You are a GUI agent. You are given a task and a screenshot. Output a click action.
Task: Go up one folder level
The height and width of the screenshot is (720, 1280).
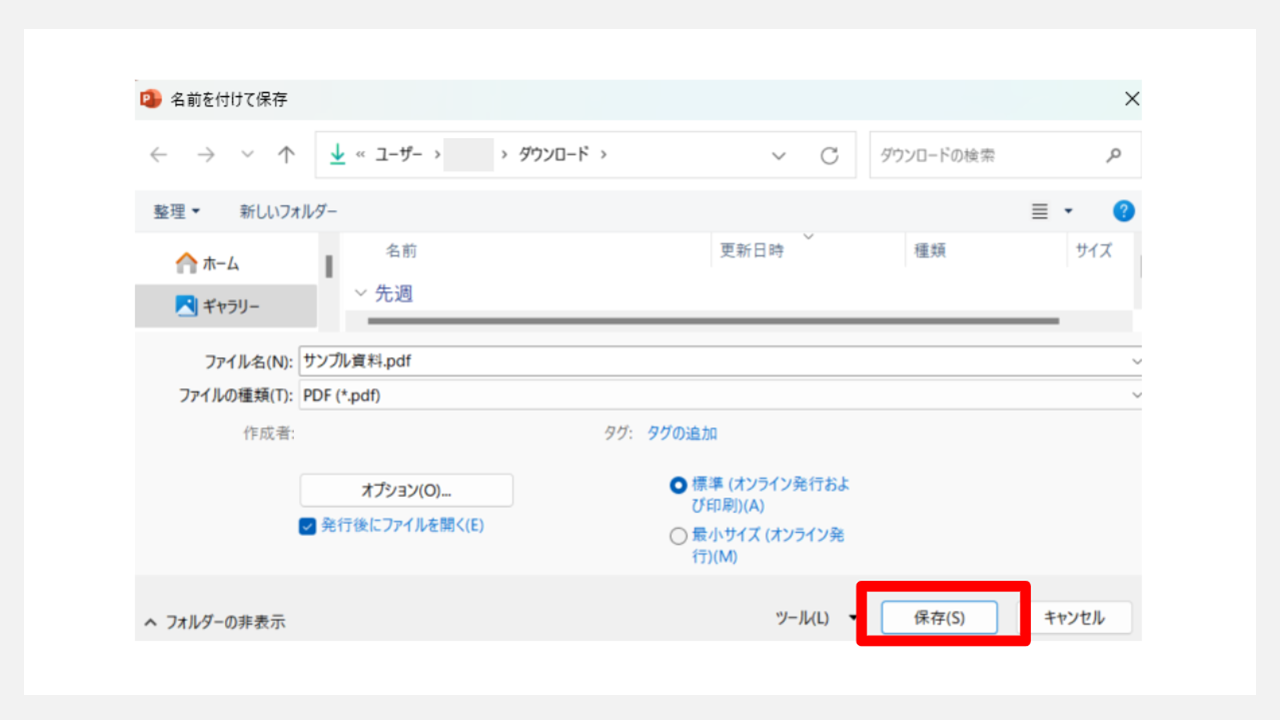287,155
